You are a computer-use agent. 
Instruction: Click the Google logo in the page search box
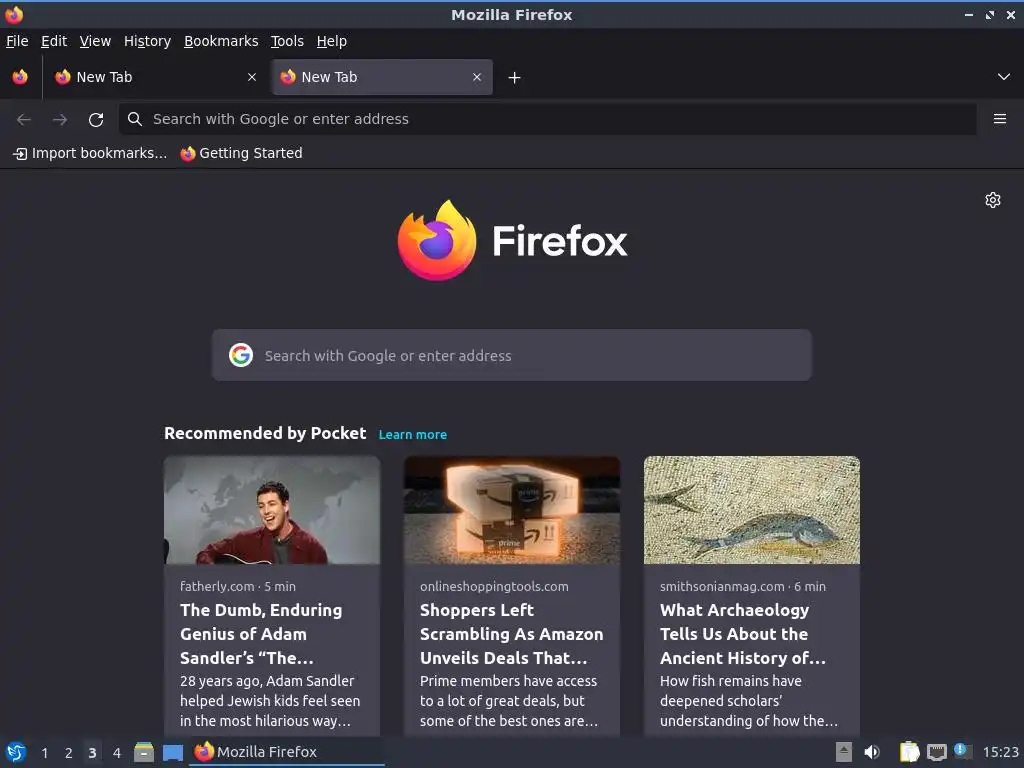[x=241, y=355]
